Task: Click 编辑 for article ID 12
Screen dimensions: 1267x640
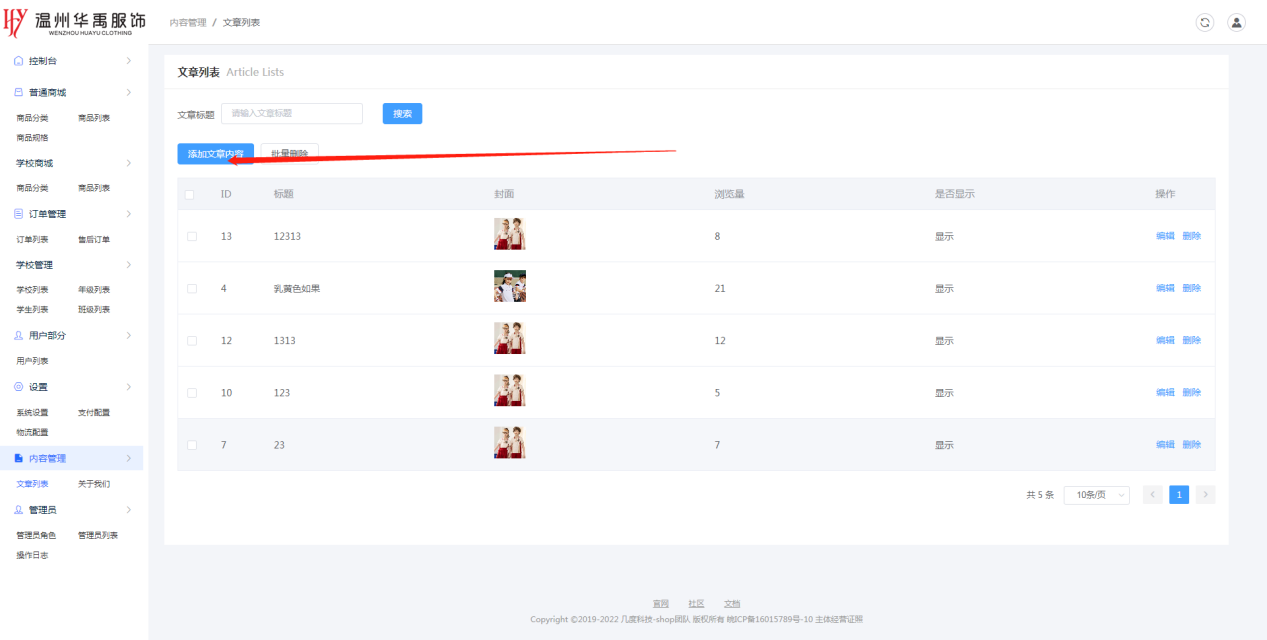Action: point(1165,340)
